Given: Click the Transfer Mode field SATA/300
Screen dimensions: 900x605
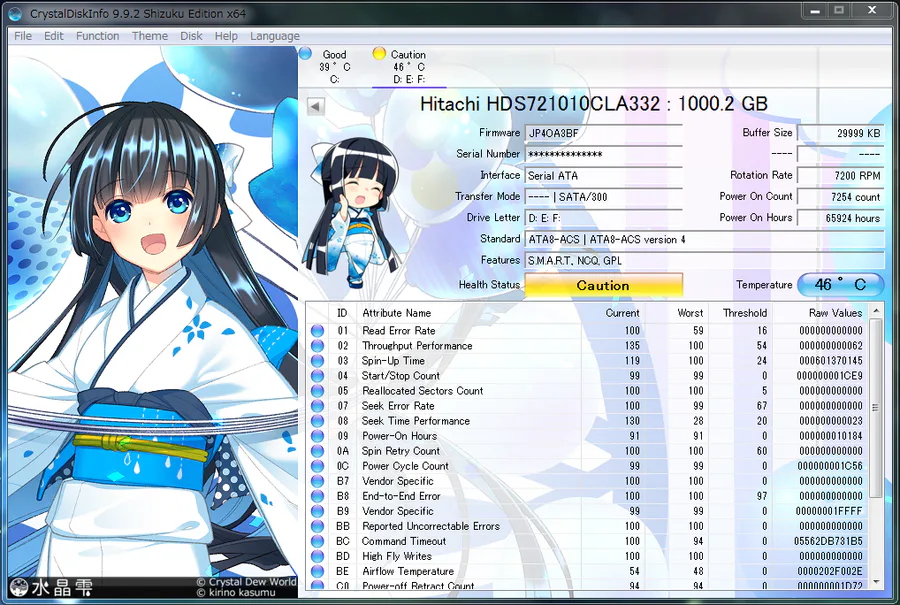Looking at the screenshot, I should [x=603, y=197].
